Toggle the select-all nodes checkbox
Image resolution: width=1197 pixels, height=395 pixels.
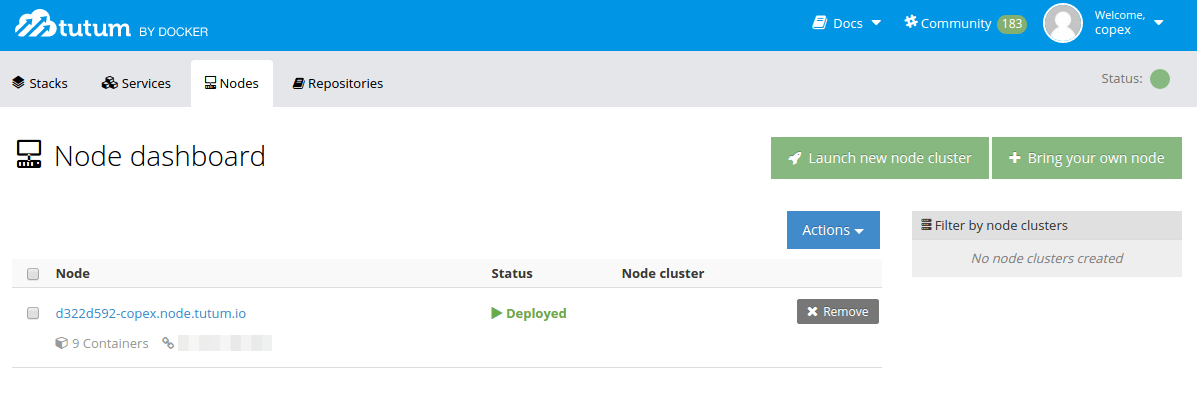pos(33,274)
